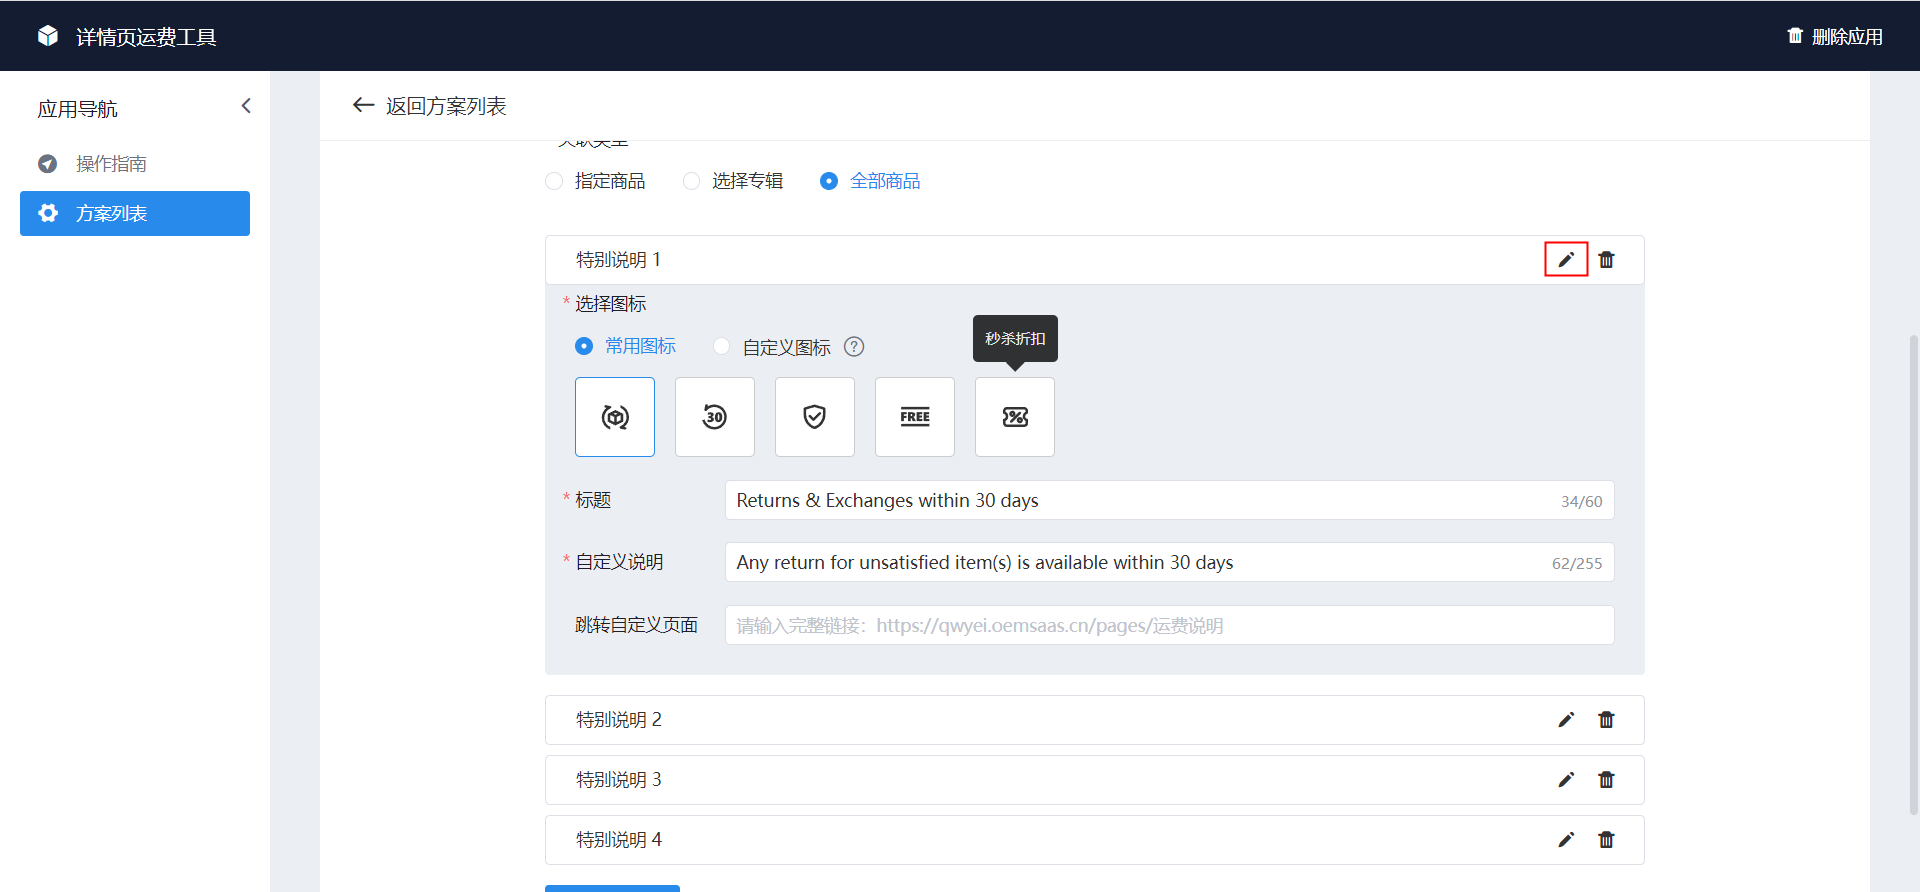Expand the 特别说明 3 row
Image resolution: width=1920 pixels, height=892 pixels.
1094,780
